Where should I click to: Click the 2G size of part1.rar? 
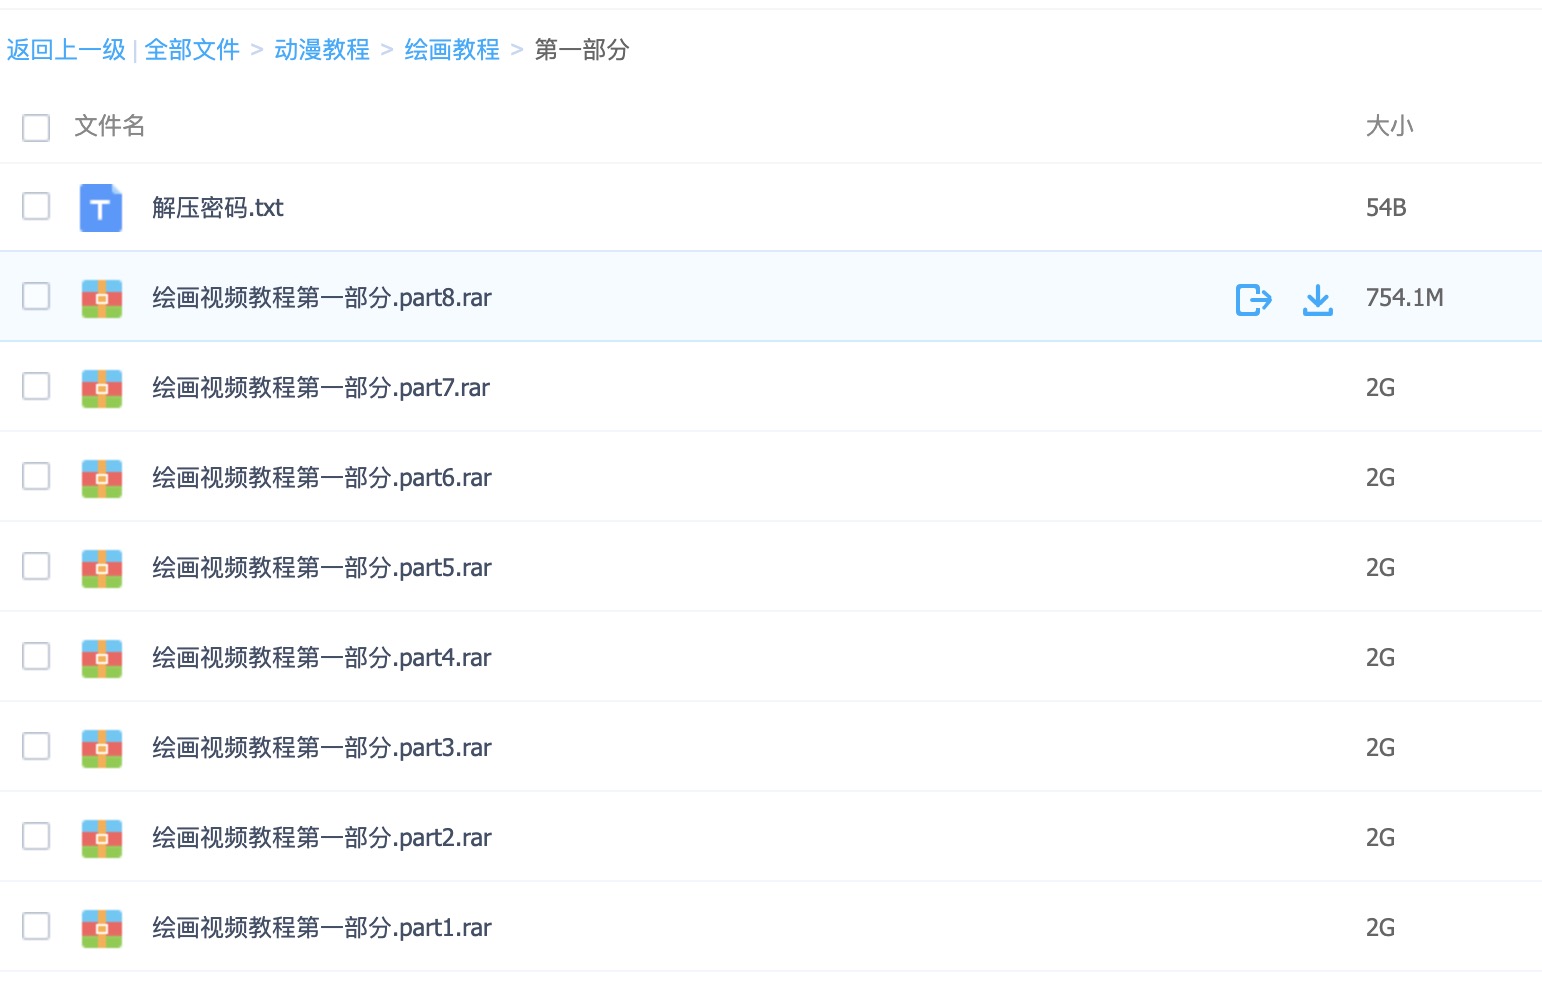click(x=1380, y=928)
